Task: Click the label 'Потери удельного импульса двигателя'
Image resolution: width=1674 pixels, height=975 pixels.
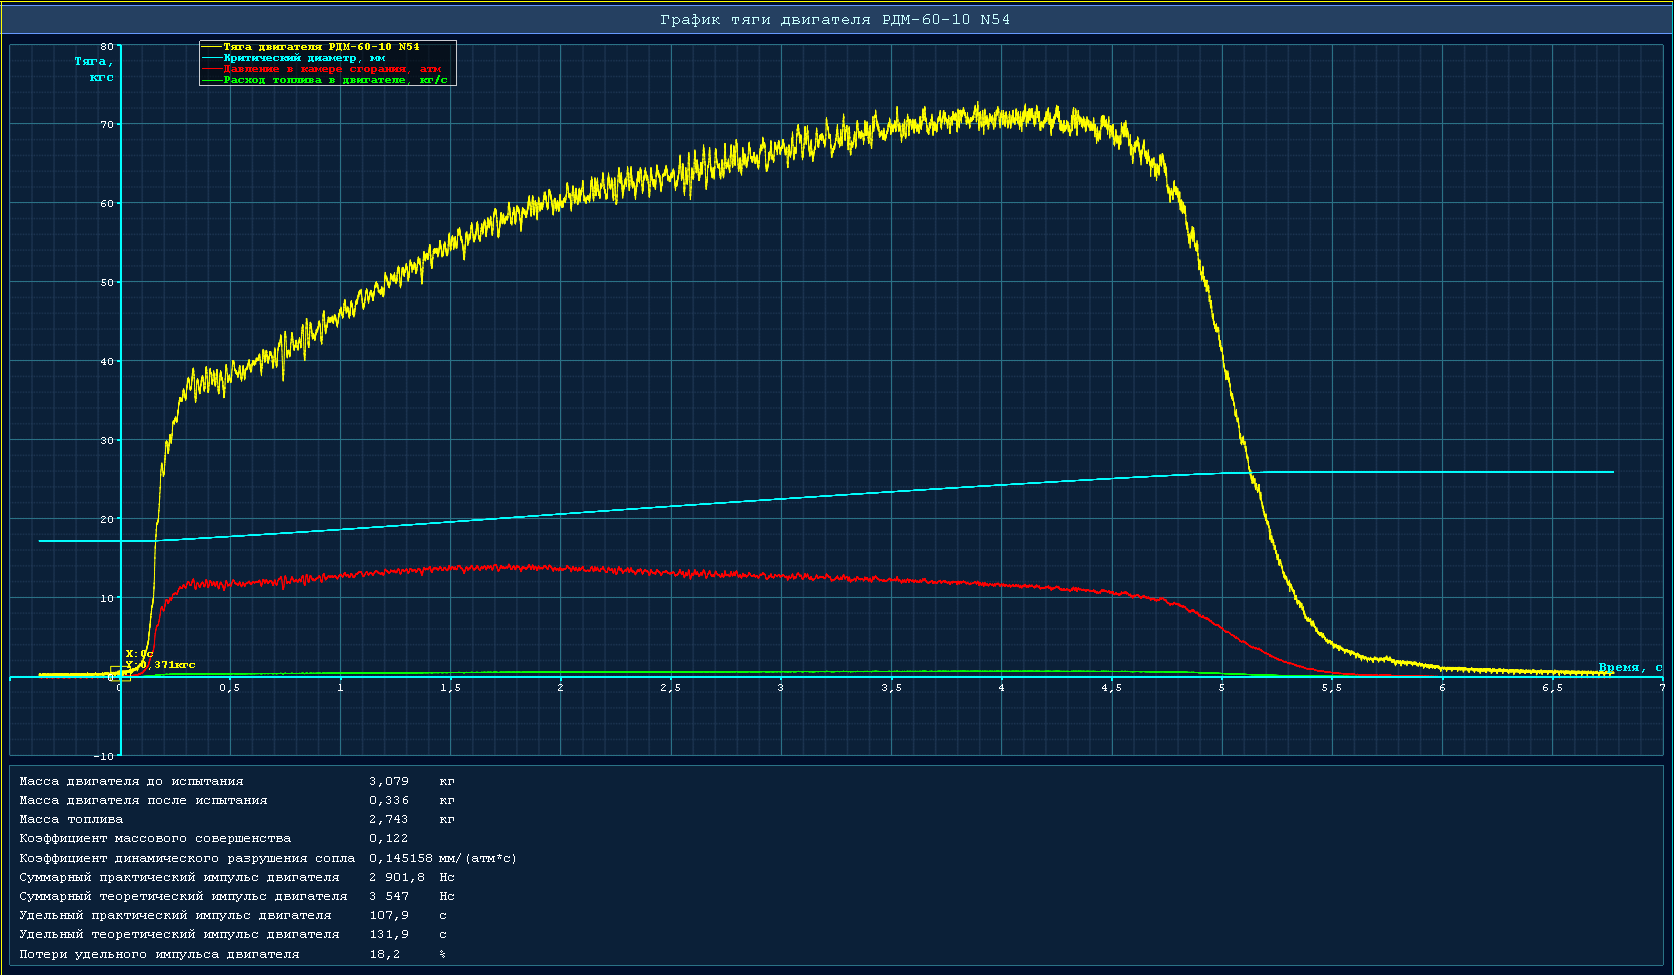Action: coord(159,954)
